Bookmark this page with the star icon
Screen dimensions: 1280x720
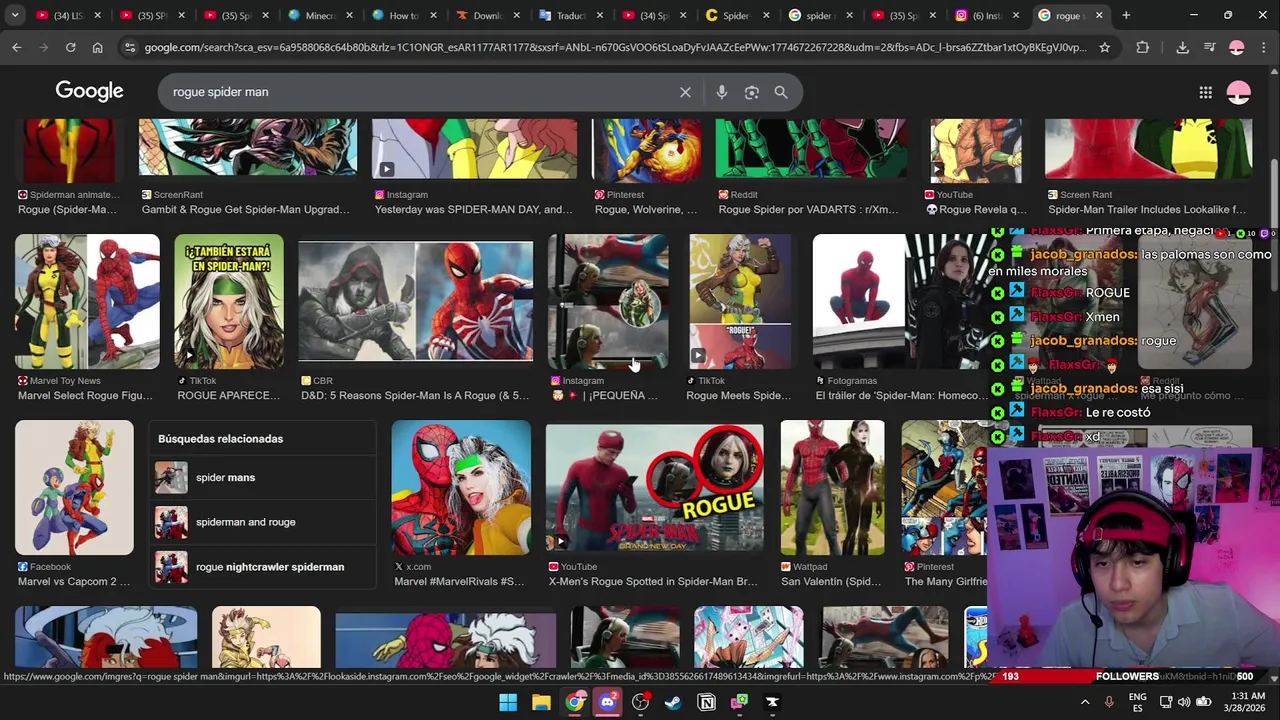tap(1104, 47)
